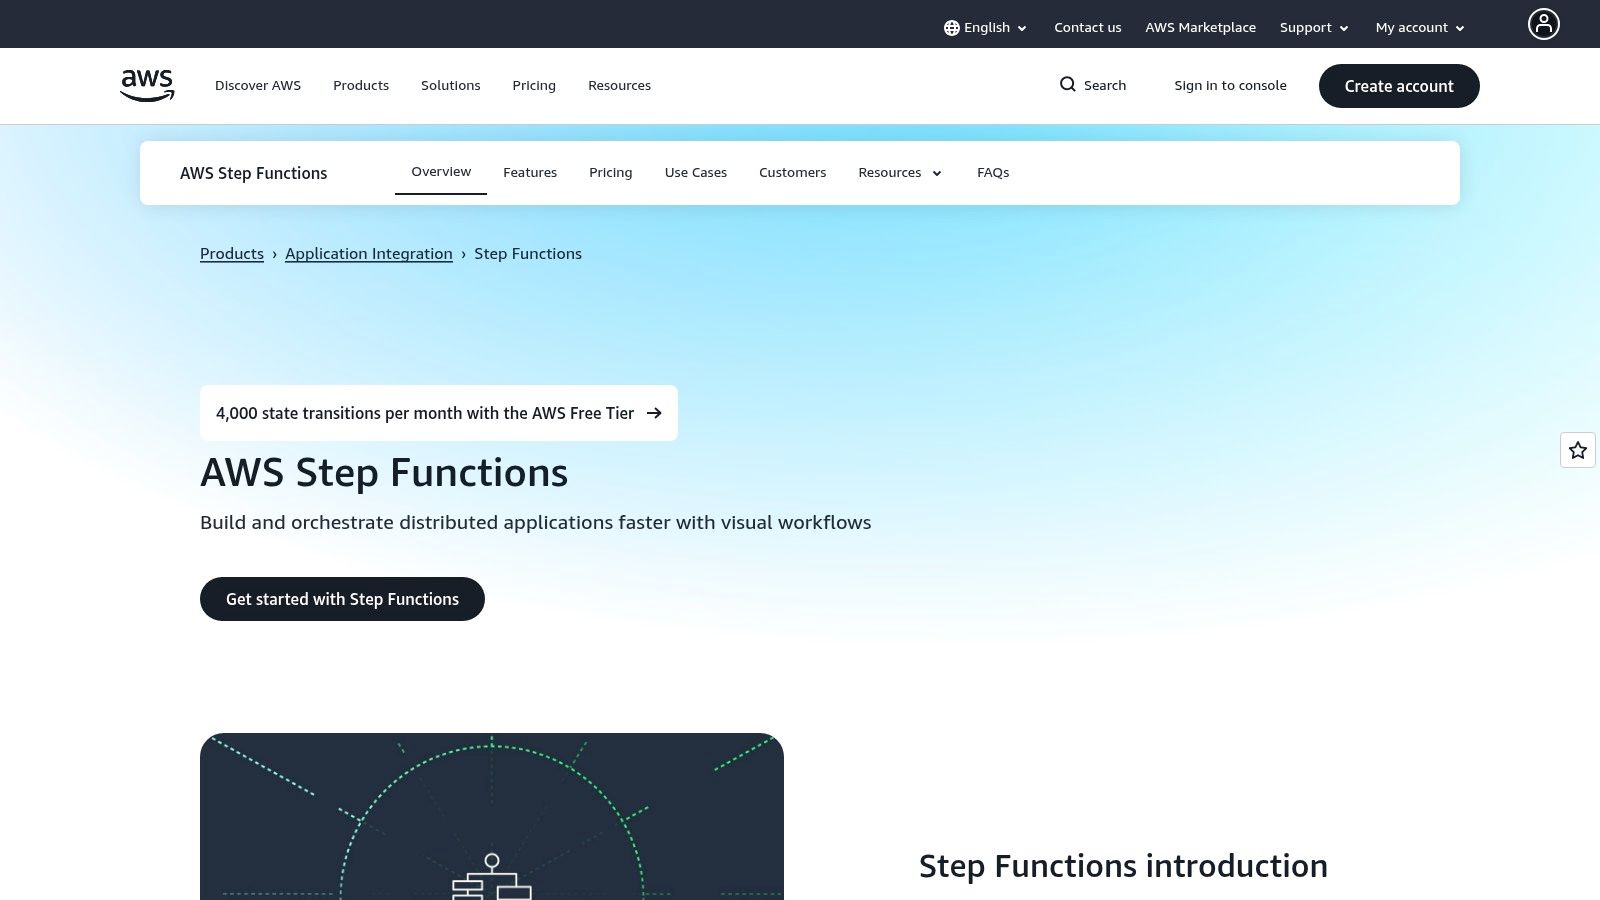Click the arrow in the Free Tier banner
1600x900 pixels.
[654, 412]
